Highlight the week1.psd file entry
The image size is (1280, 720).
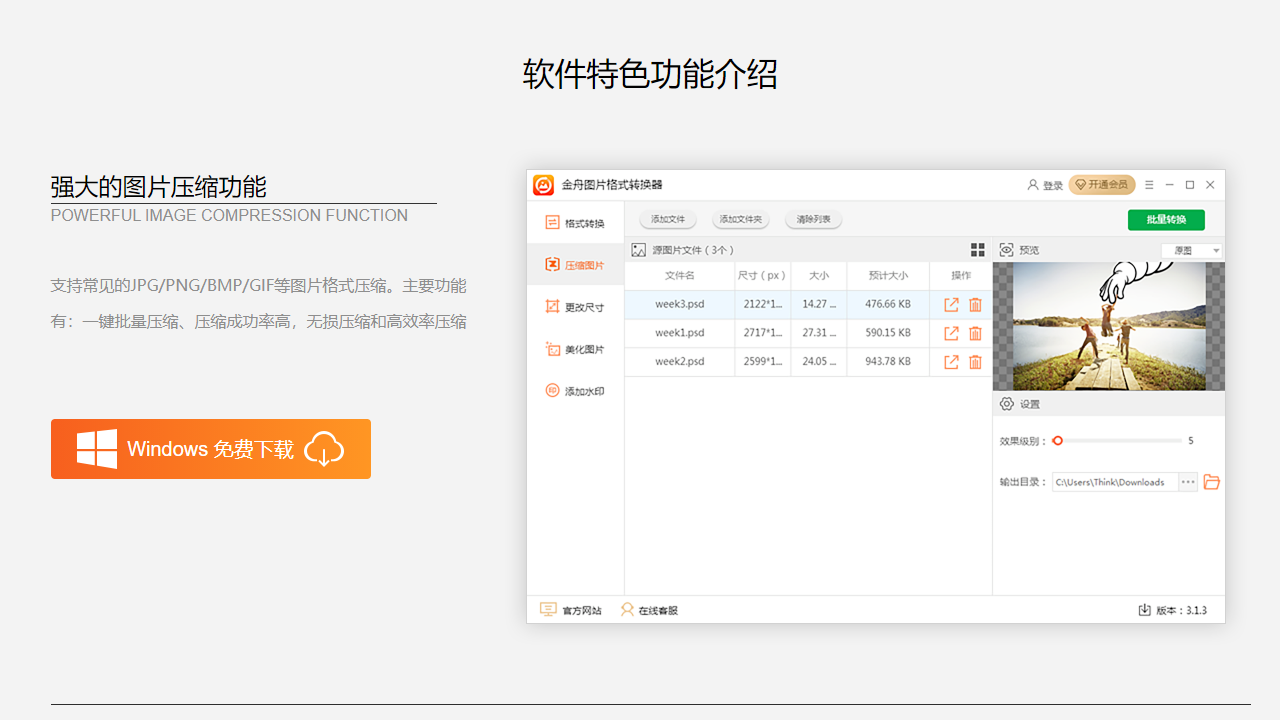pyautogui.click(x=680, y=333)
